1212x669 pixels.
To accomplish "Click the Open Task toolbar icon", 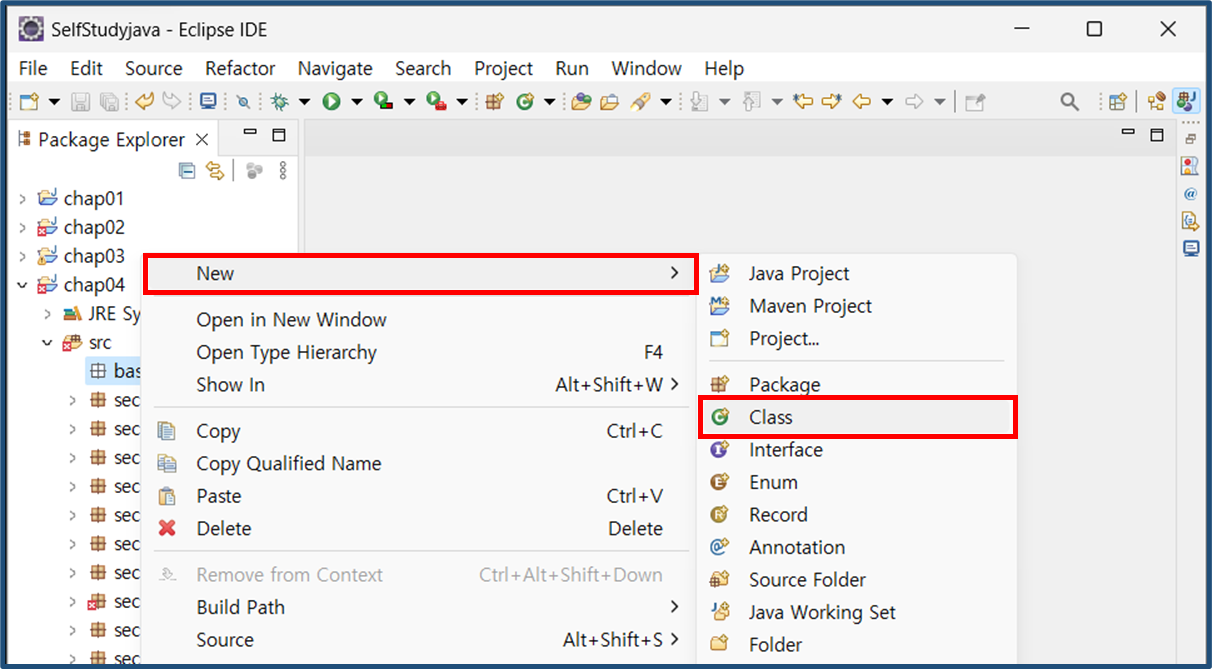I will pos(609,101).
